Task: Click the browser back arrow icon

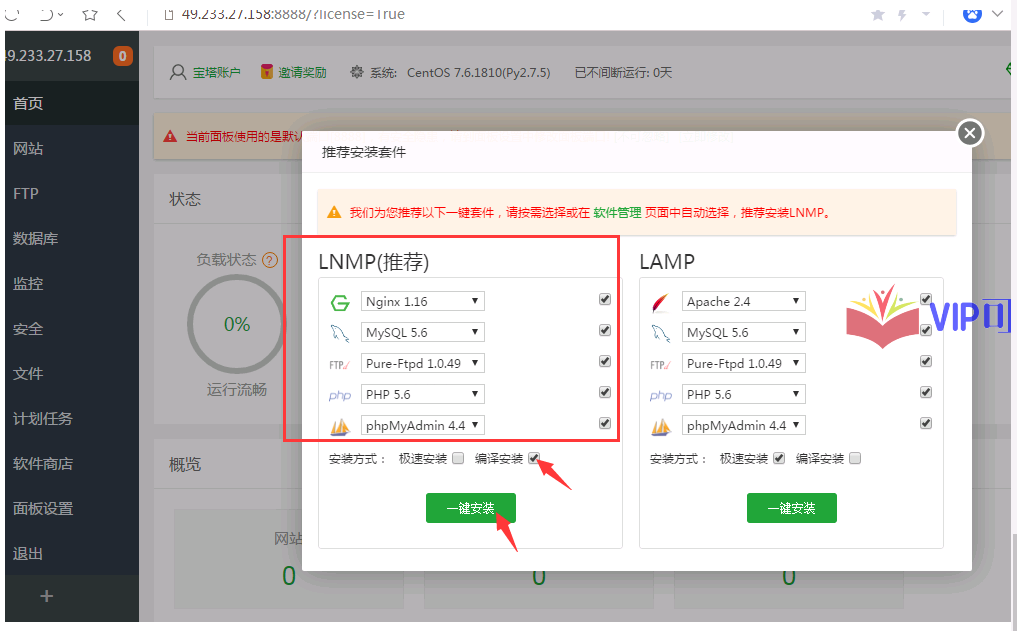Action: (121, 15)
